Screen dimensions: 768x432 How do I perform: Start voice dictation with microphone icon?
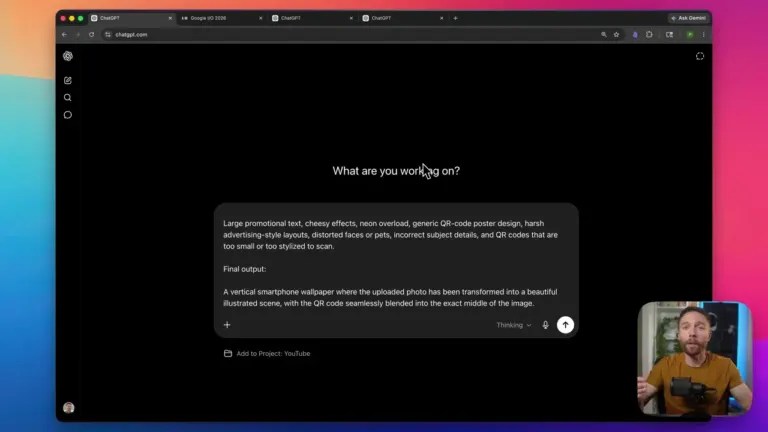tap(545, 325)
